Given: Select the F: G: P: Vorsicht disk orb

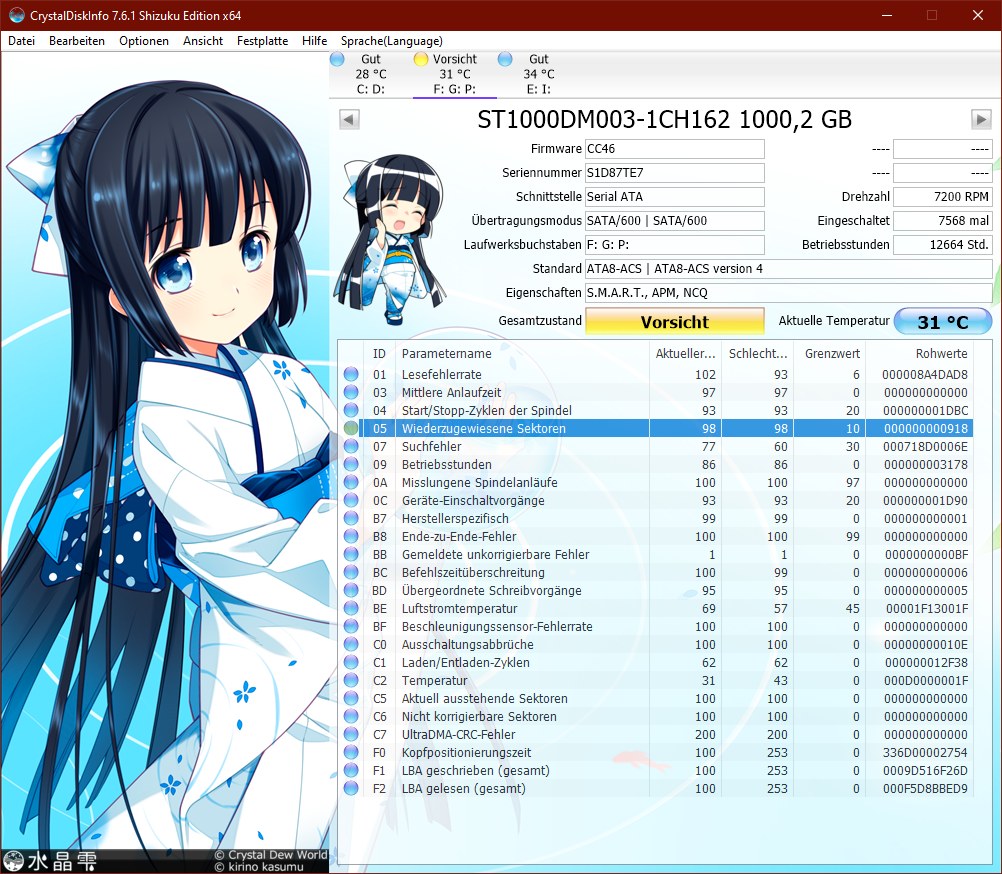Looking at the screenshot, I should click(420, 59).
